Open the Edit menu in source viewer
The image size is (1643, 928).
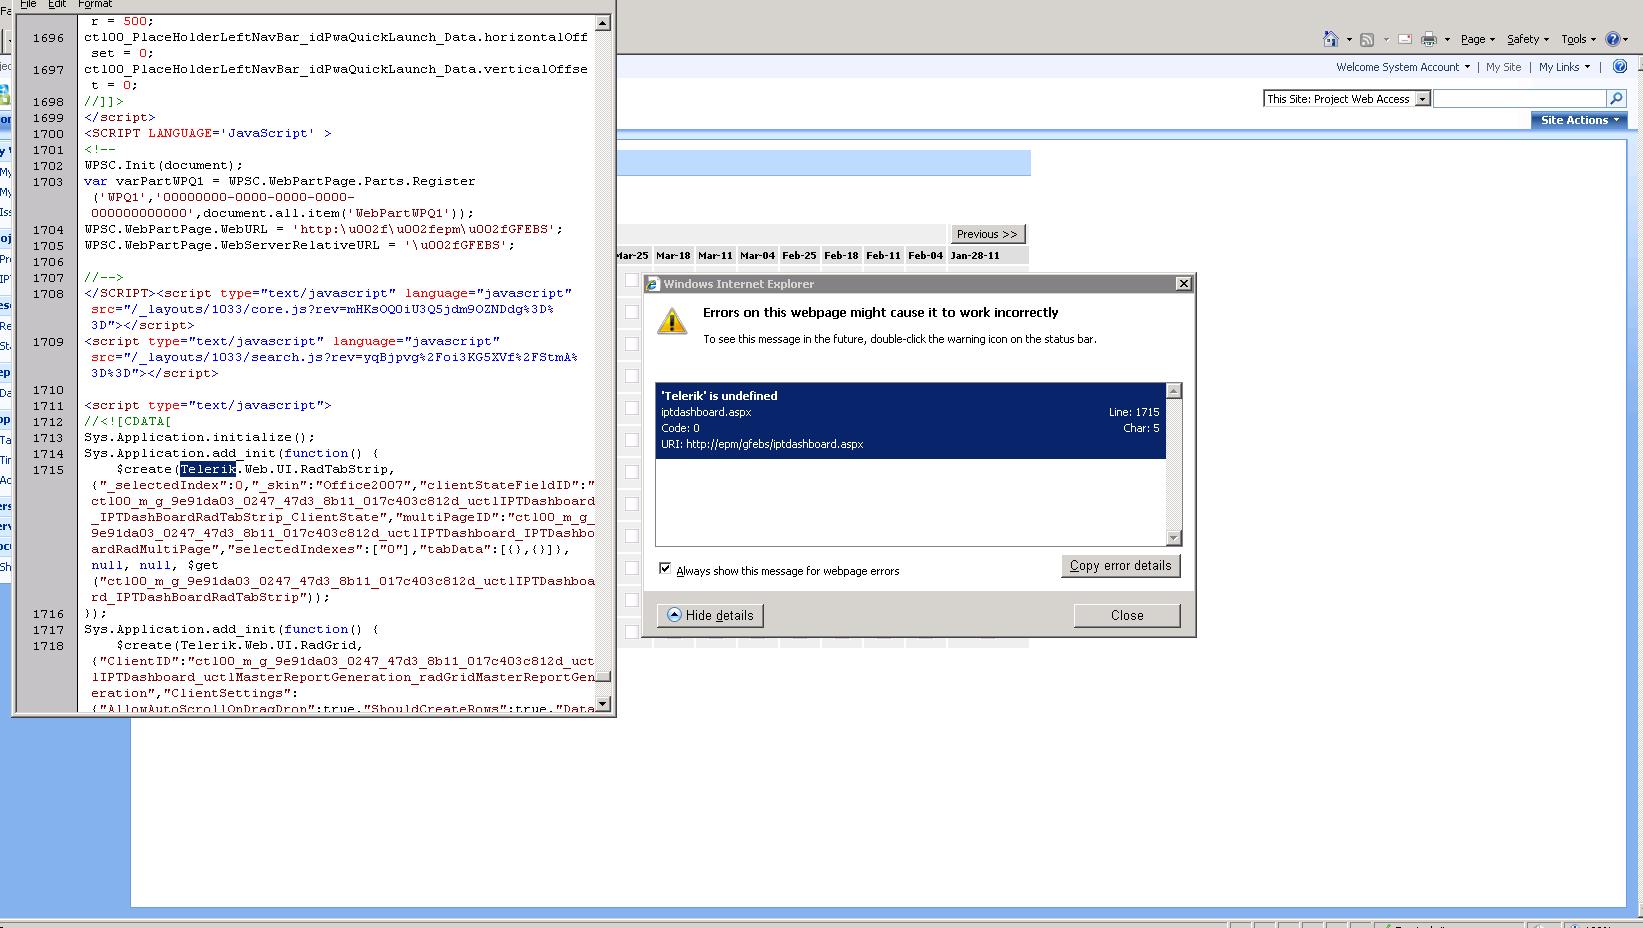tap(57, 4)
